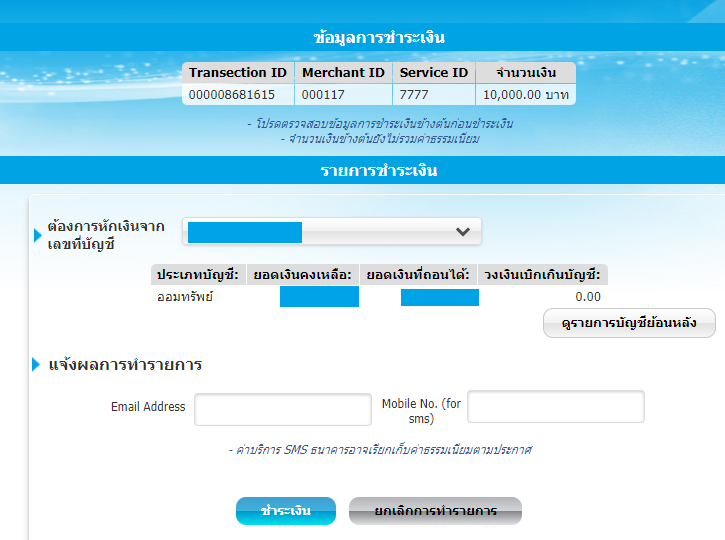
Task: Click the ประเภทบัญชี: header
Action: click(198, 275)
